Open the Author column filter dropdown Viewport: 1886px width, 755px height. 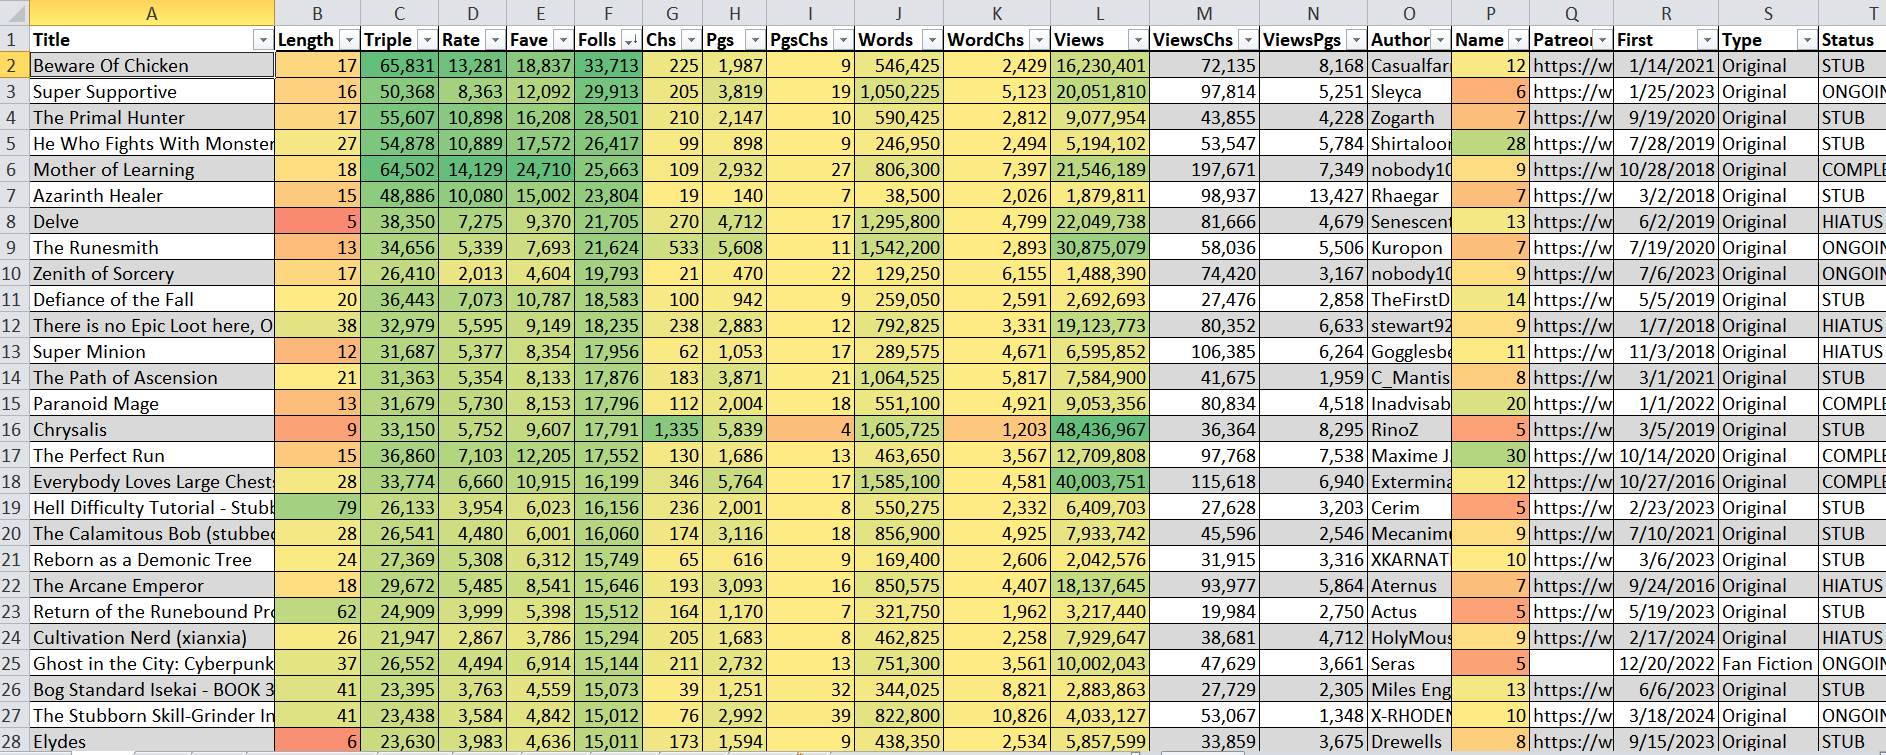(x=1440, y=40)
